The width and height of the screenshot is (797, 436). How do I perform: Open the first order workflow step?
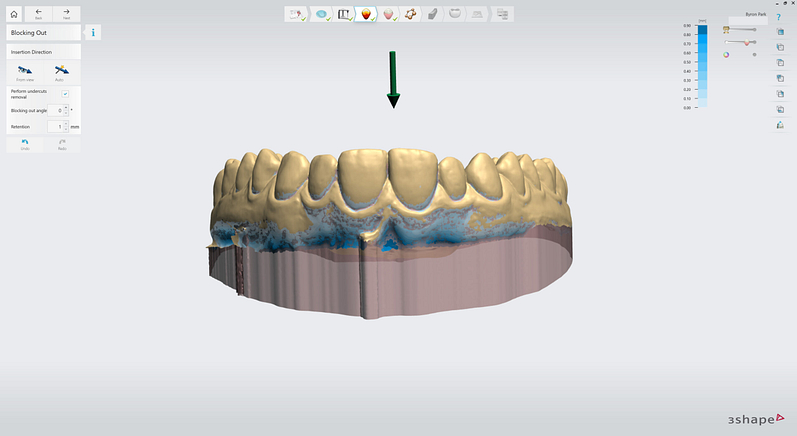[x=296, y=15]
